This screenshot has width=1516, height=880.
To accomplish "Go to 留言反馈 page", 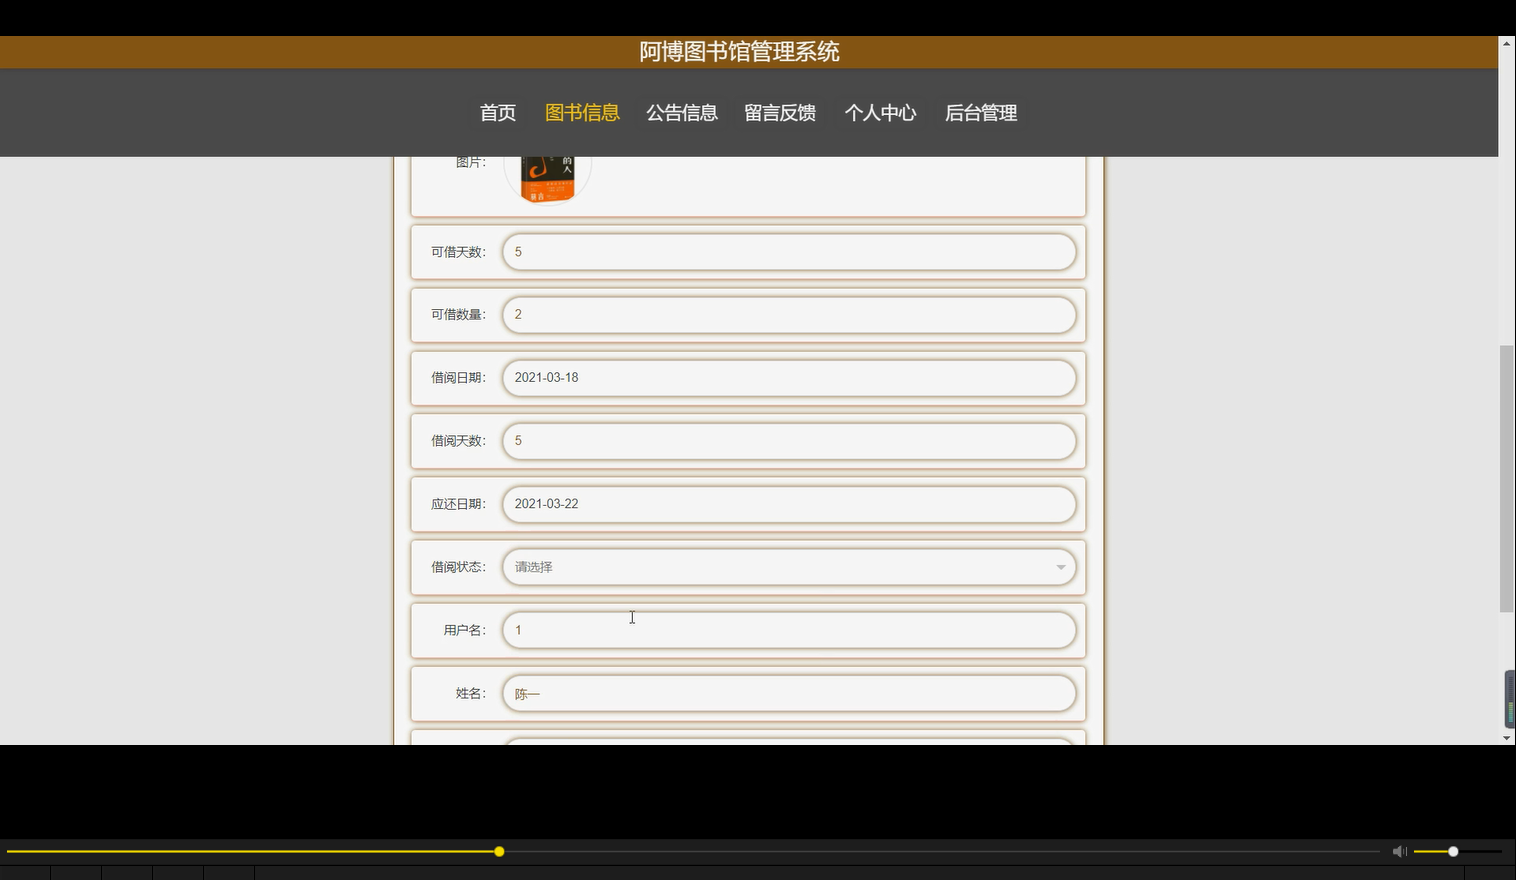I will pyautogui.click(x=781, y=113).
